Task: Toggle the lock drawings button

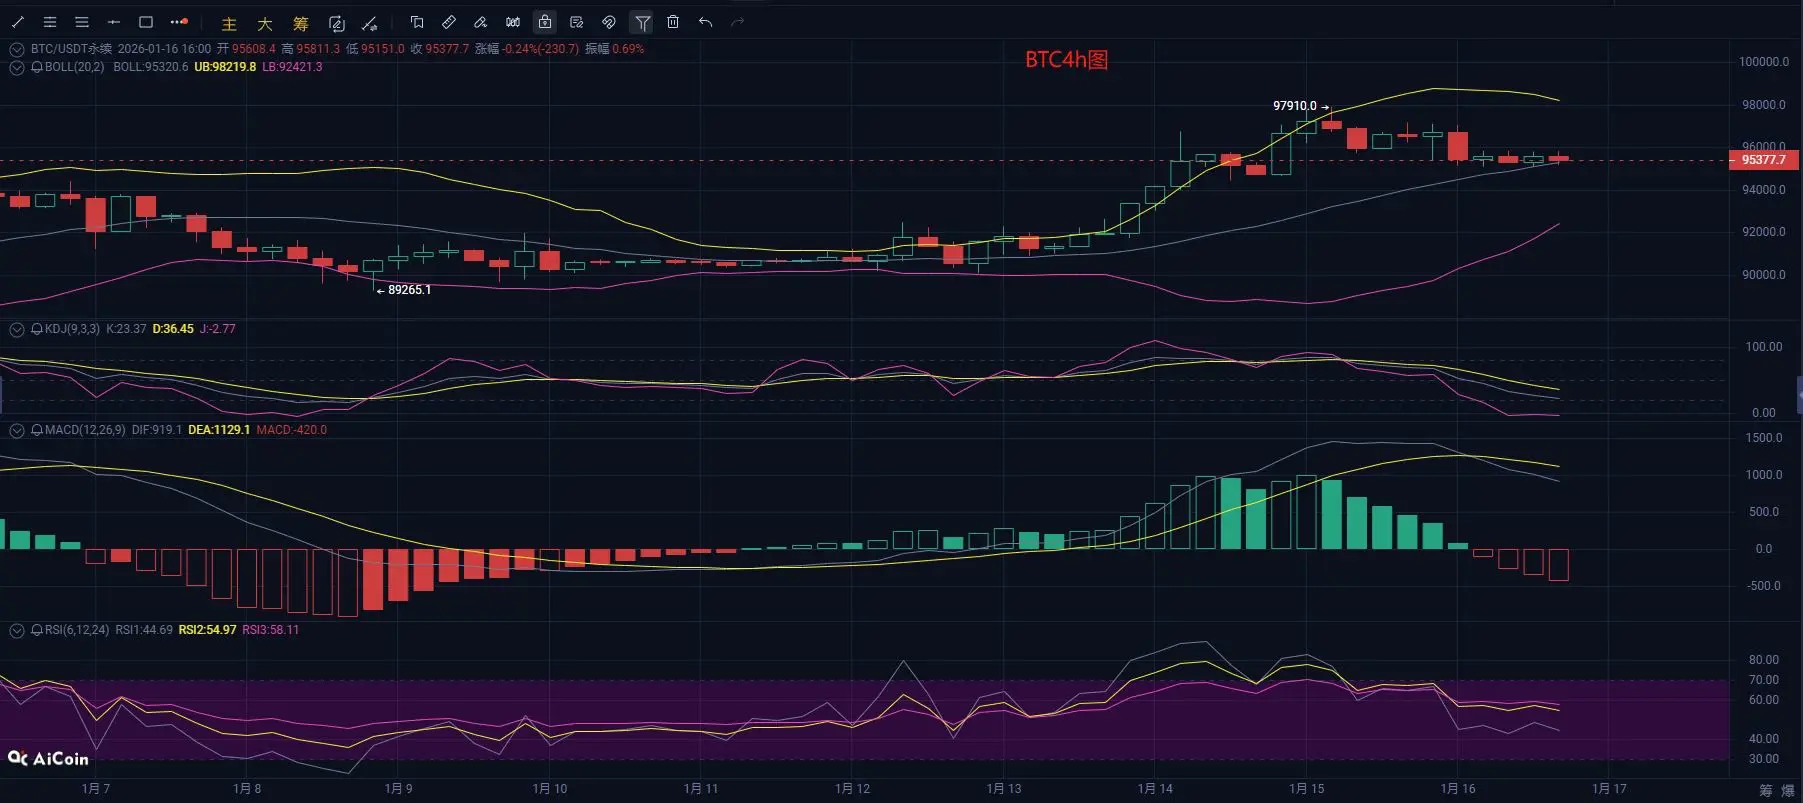Action: 545,22
